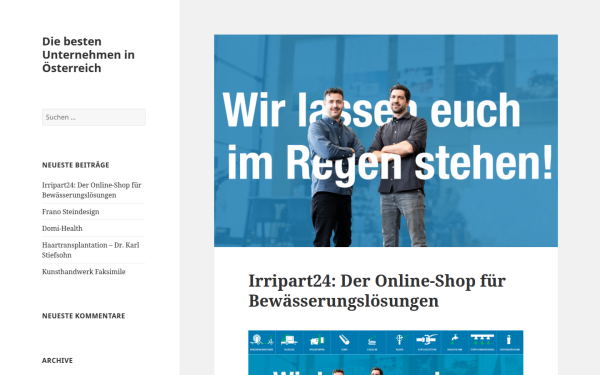Click the Wir lassen euch im Regen stehen banner
This screenshot has width=600, height=375.
pos(386,141)
